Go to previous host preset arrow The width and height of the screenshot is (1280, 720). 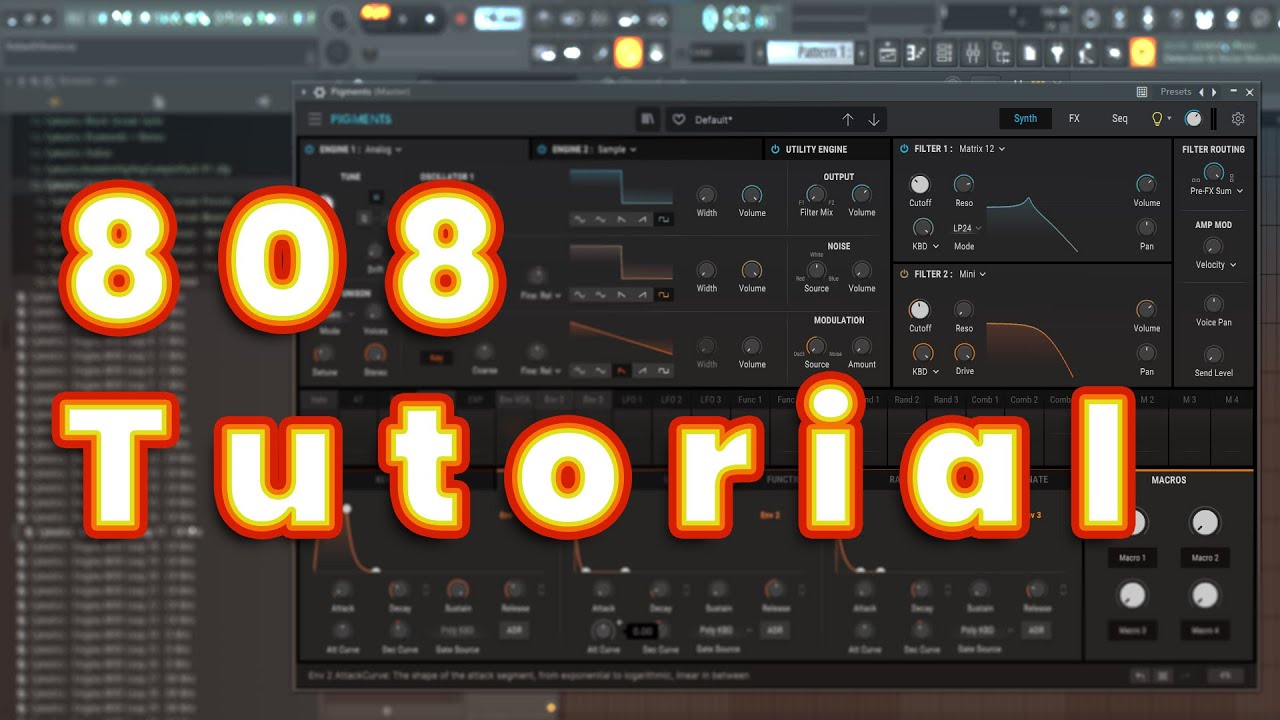point(1201,92)
